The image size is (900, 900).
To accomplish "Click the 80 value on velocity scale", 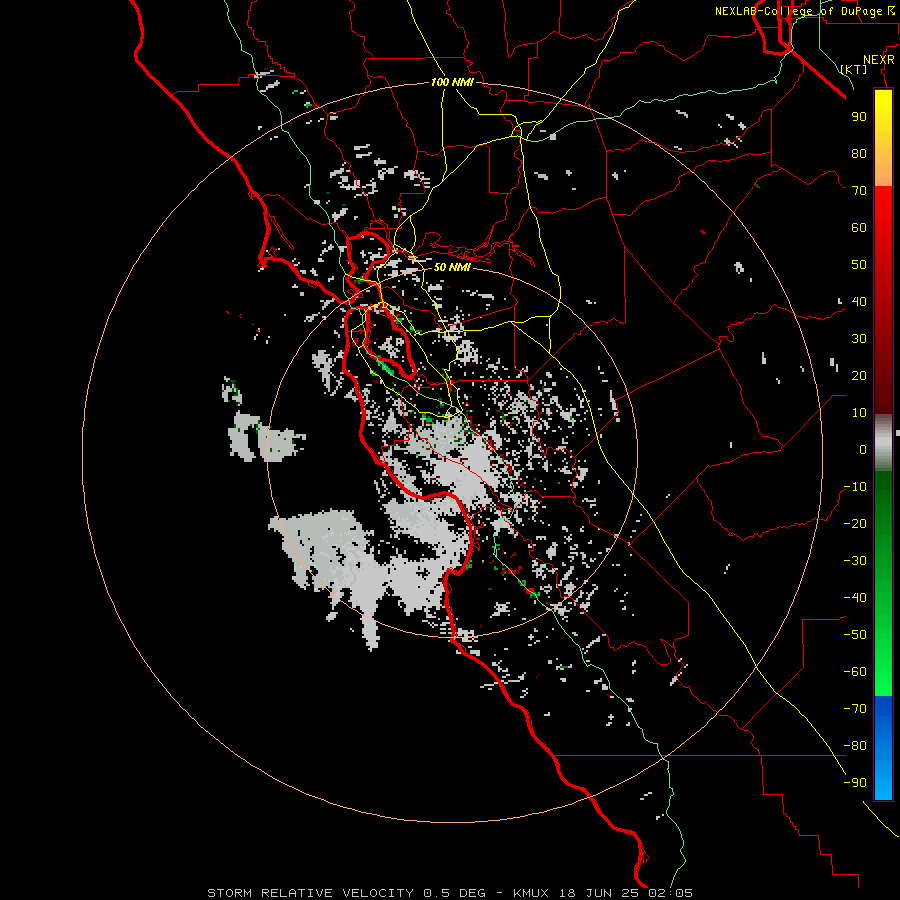I will (859, 153).
